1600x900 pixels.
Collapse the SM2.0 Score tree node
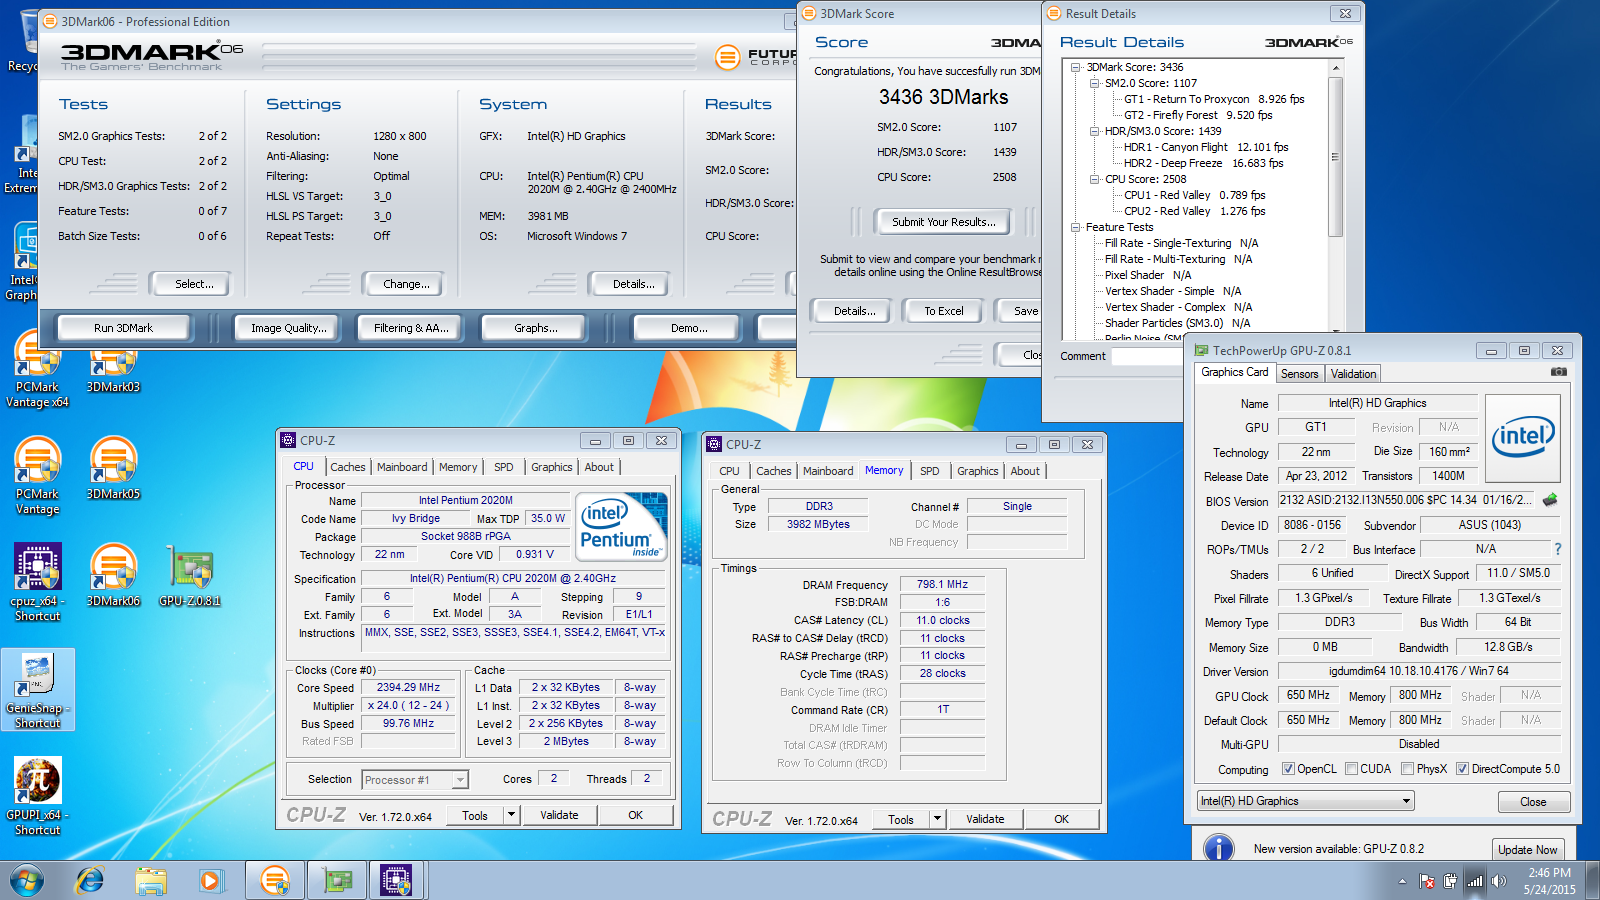[x=1095, y=83]
